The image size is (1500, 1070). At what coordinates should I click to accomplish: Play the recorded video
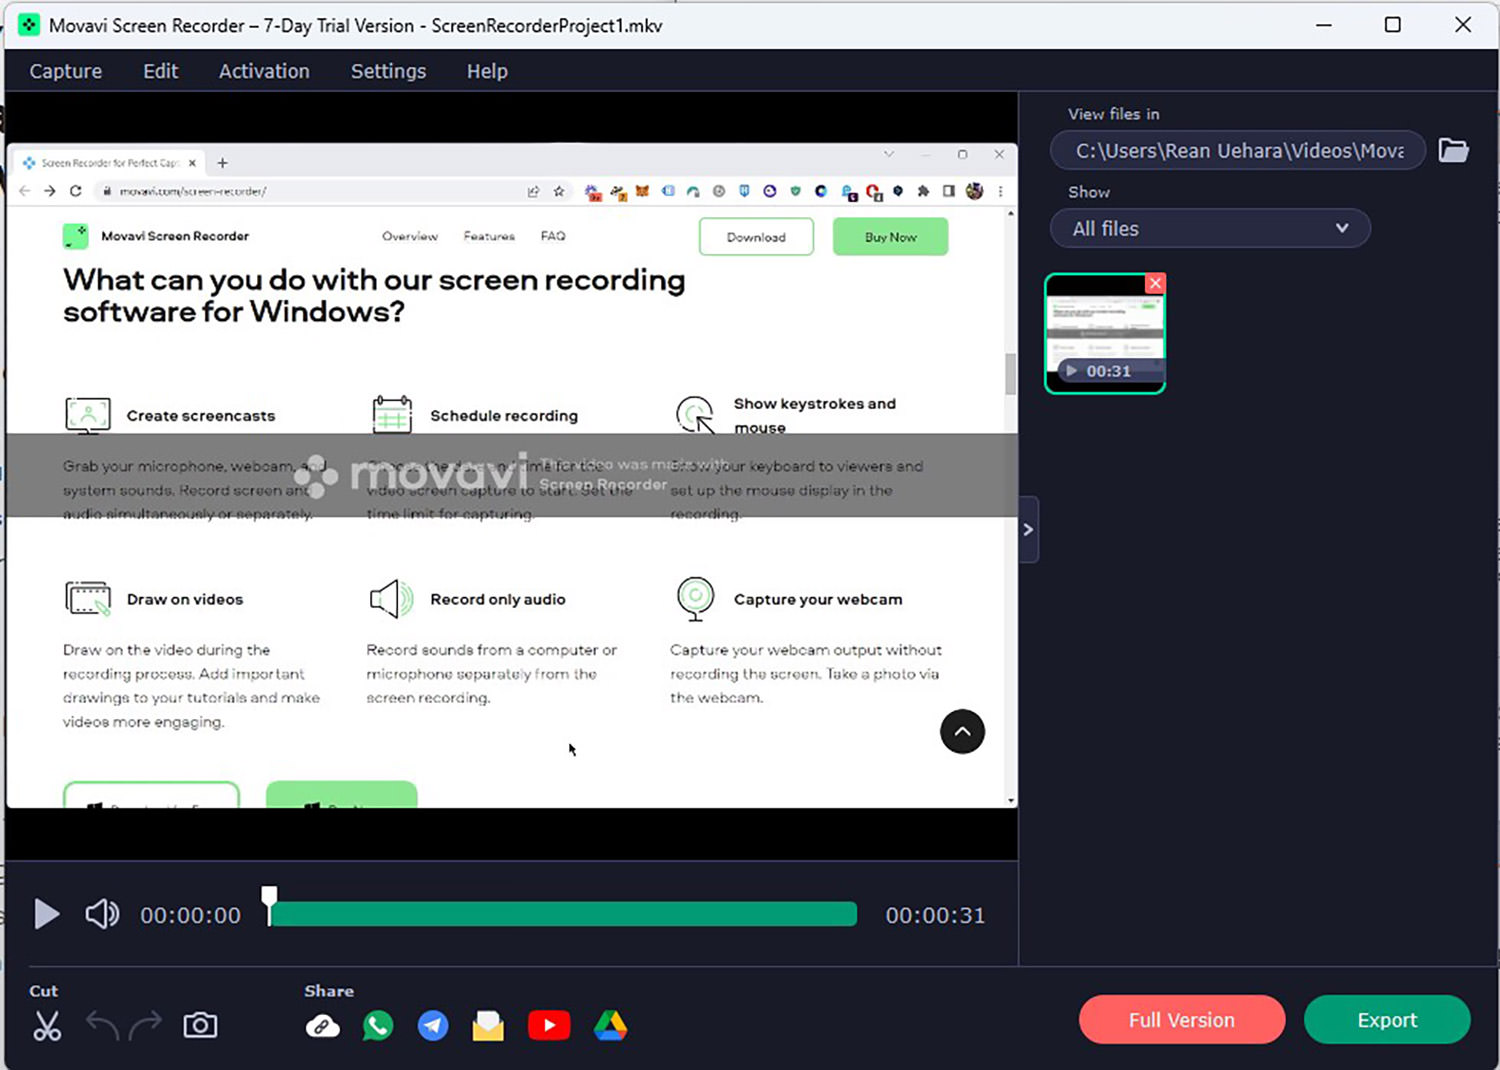pos(46,914)
